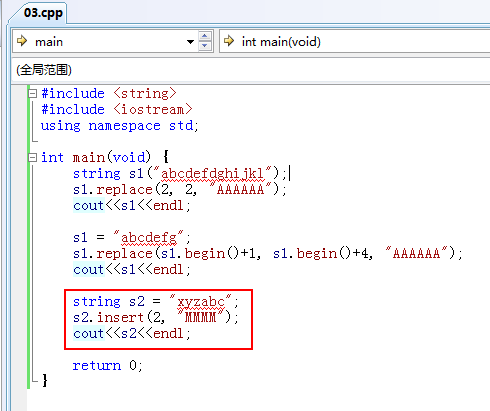Click the s1 = "abcdefg"; assignment line
This screenshot has height=411, width=490.
pos(132,238)
